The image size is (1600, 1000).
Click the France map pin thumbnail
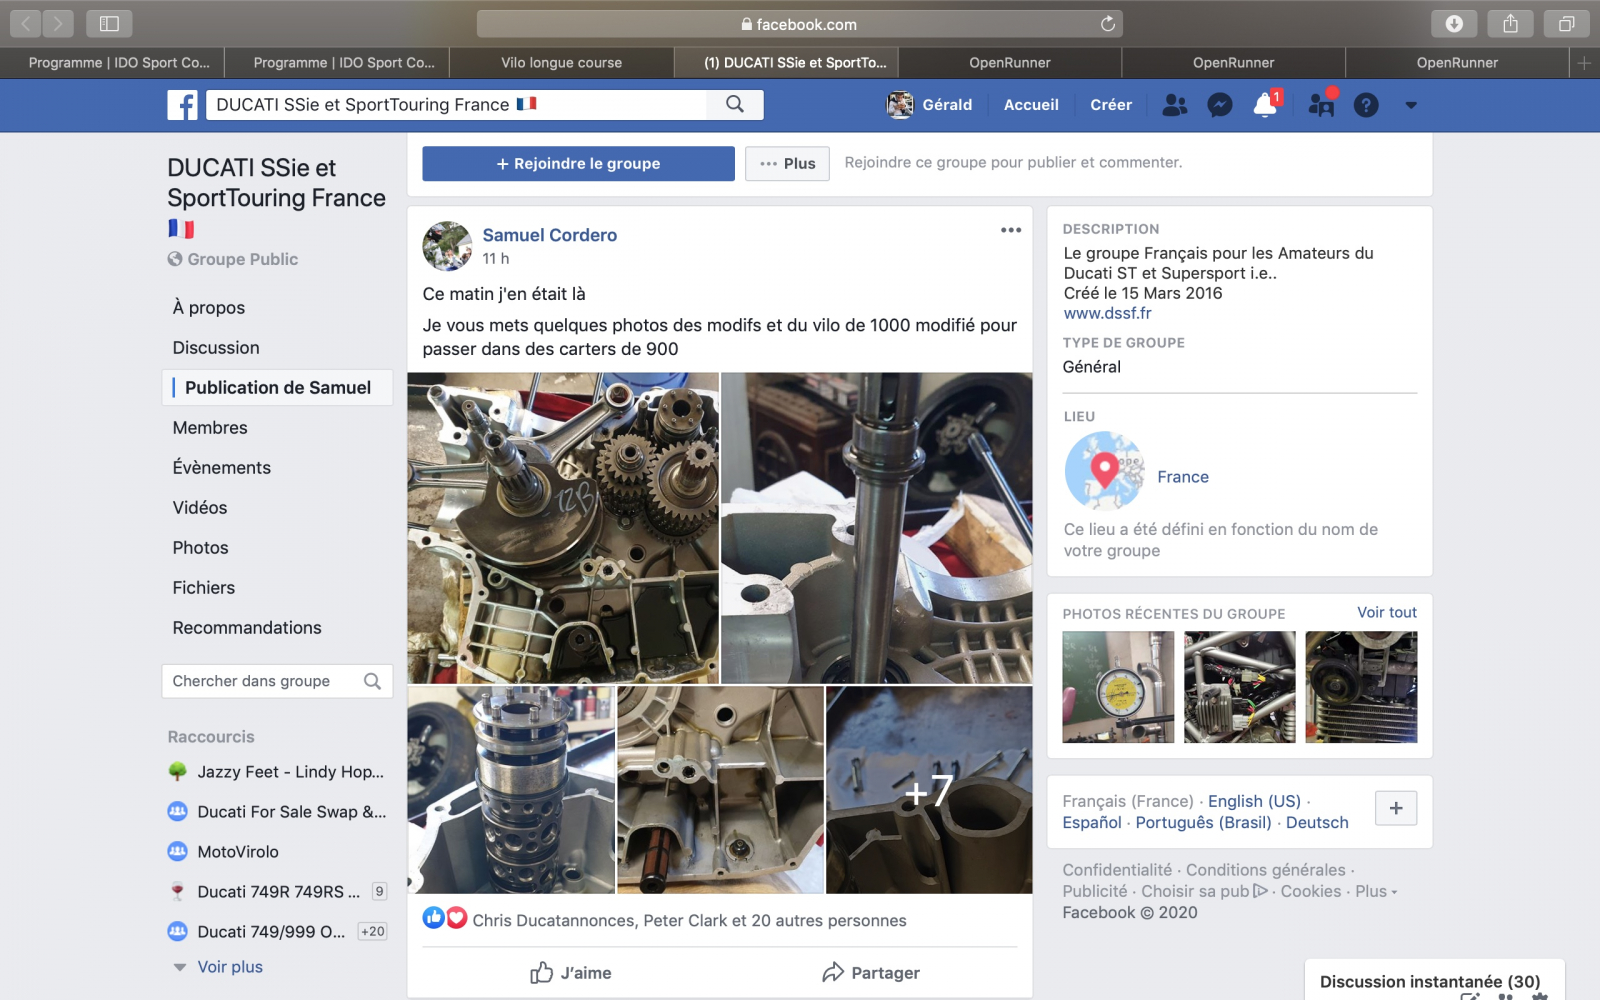(1104, 471)
